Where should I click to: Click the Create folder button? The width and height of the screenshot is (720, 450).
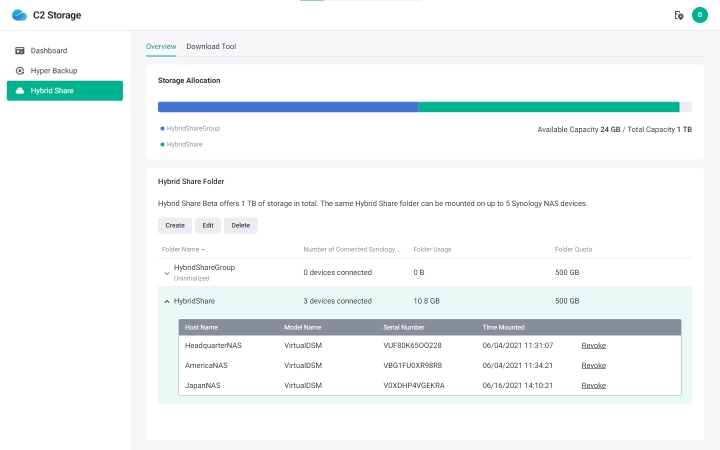[175, 225]
